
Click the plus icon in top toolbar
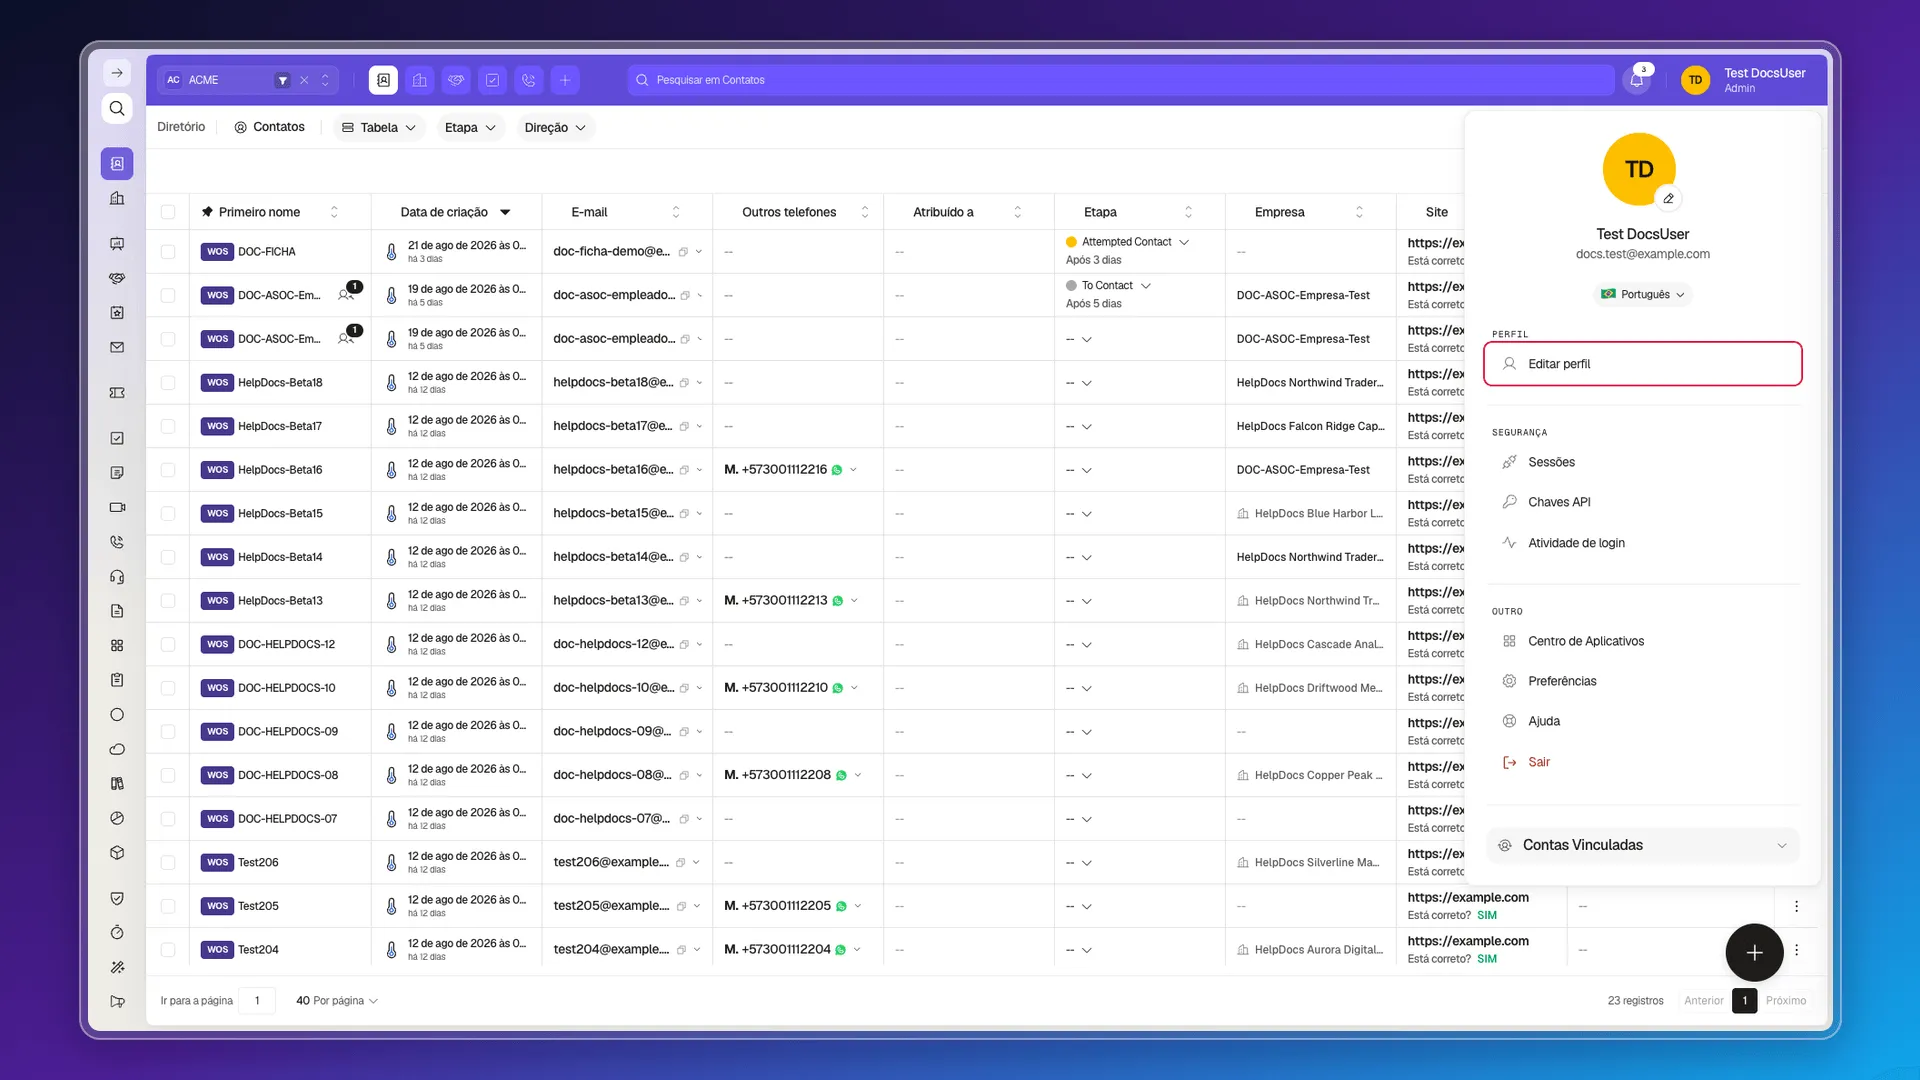click(565, 80)
